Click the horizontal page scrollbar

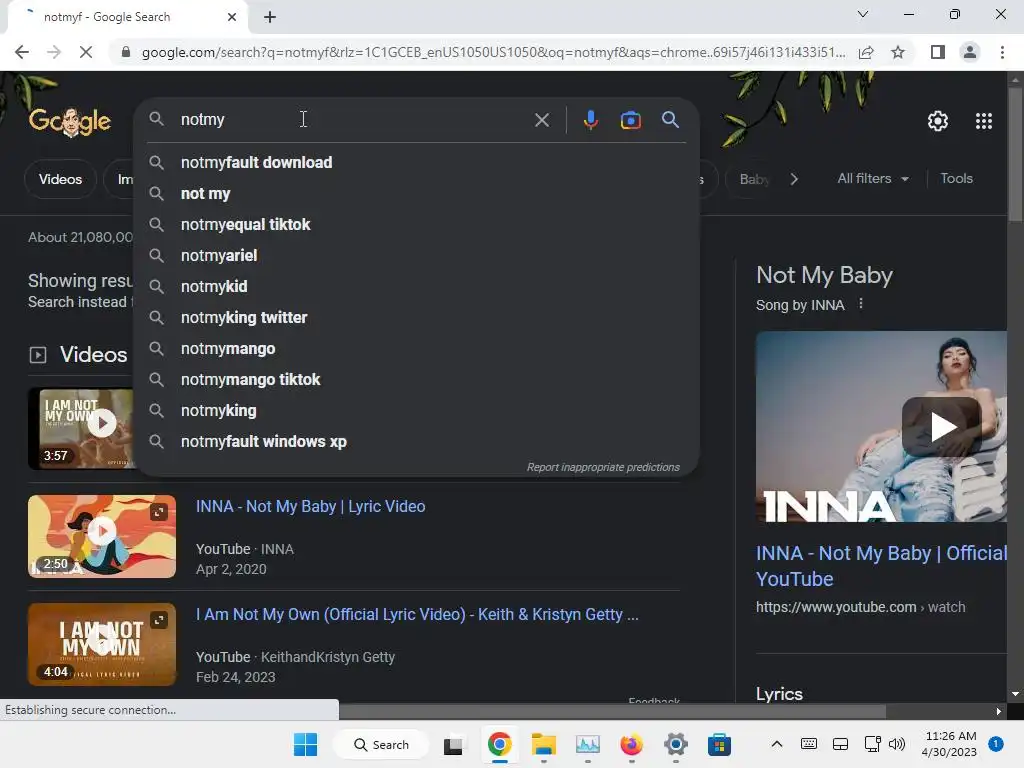(x=613, y=711)
